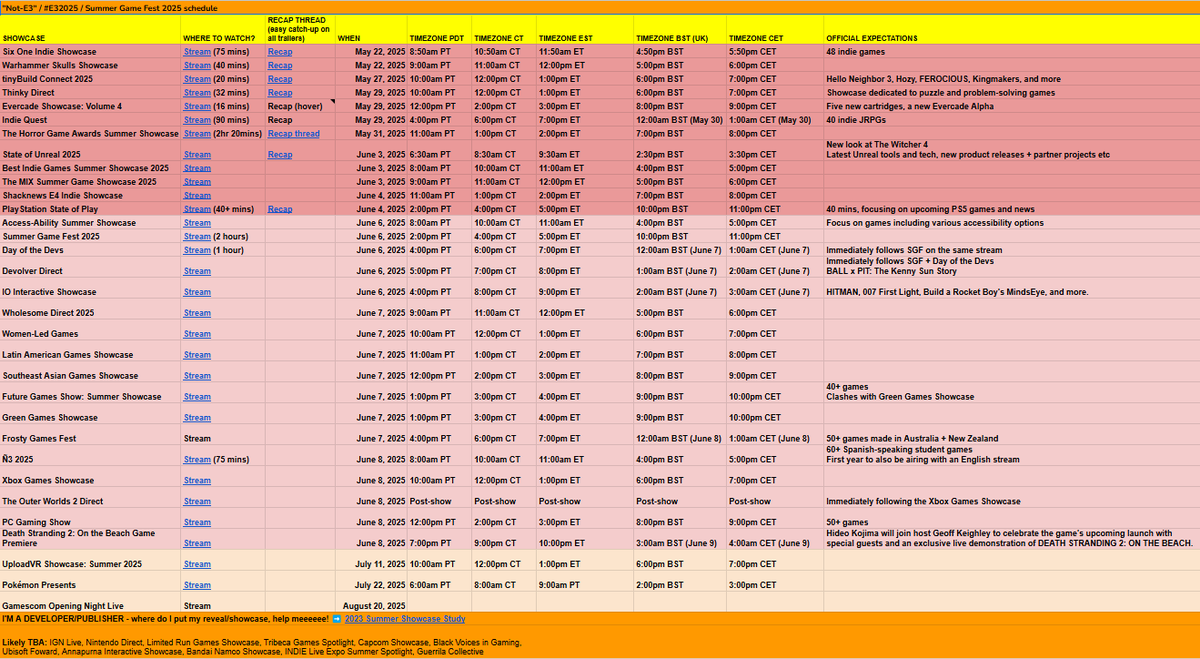
Task: Open the Day of the Devs Stream link
Action: [197, 250]
